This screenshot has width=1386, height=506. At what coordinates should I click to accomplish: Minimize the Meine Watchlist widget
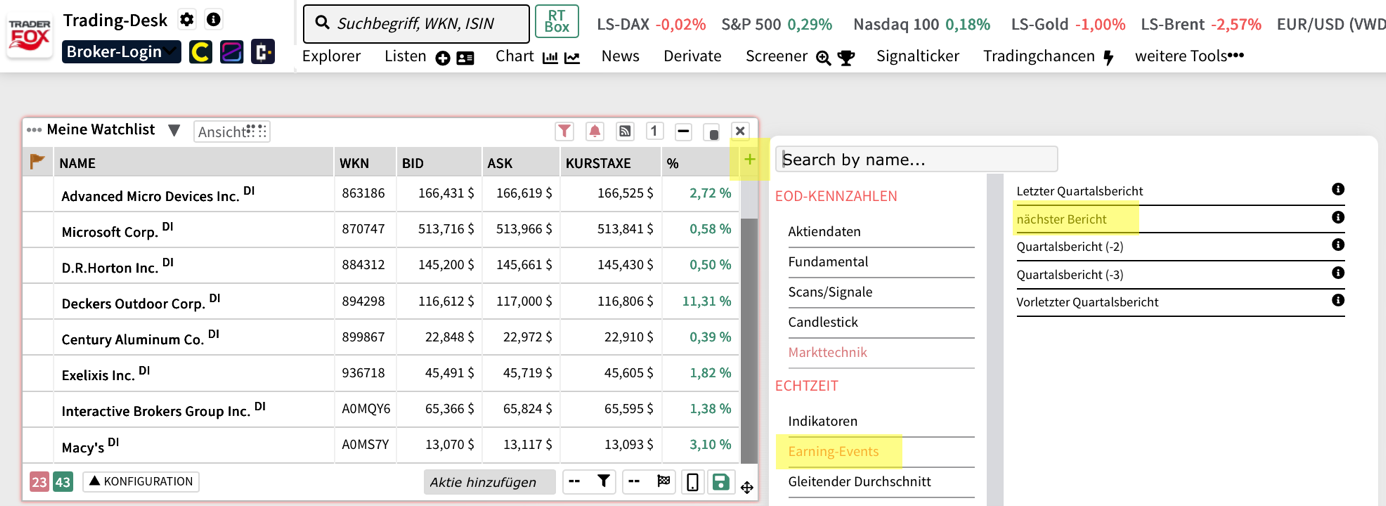pyautogui.click(x=683, y=131)
